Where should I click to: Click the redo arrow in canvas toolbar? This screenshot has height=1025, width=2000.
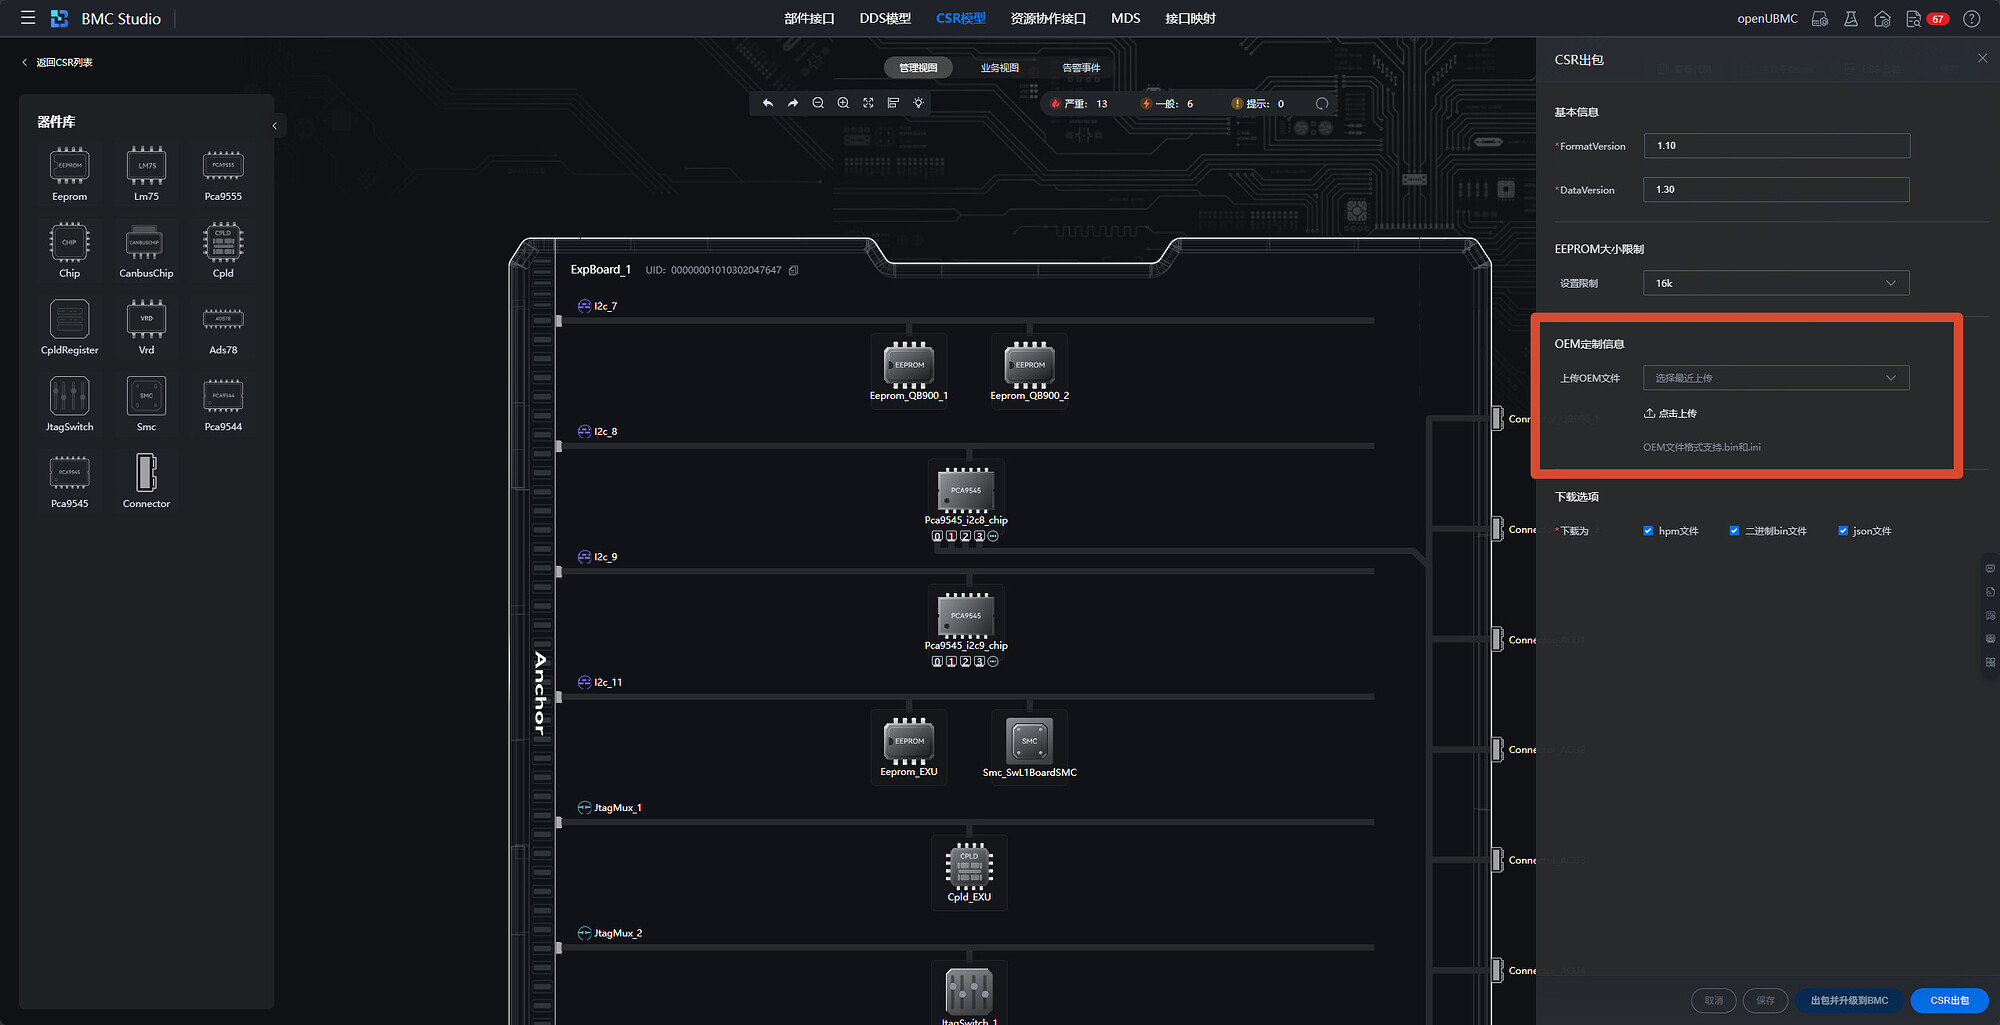click(x=793, y=103)
